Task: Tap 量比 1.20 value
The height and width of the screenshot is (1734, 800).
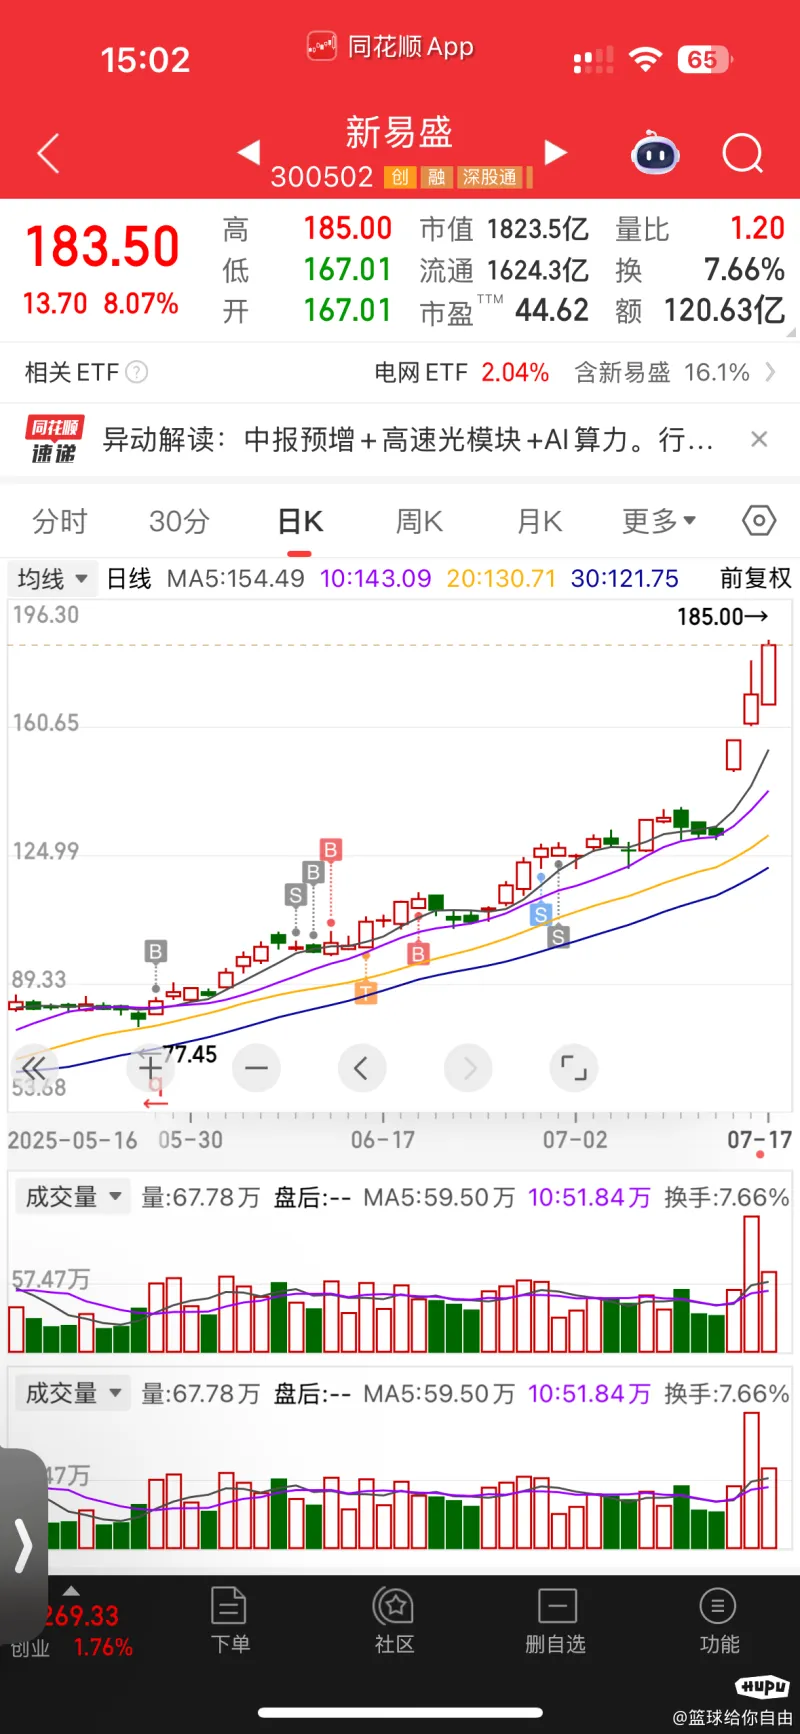Action: (700, 229)
